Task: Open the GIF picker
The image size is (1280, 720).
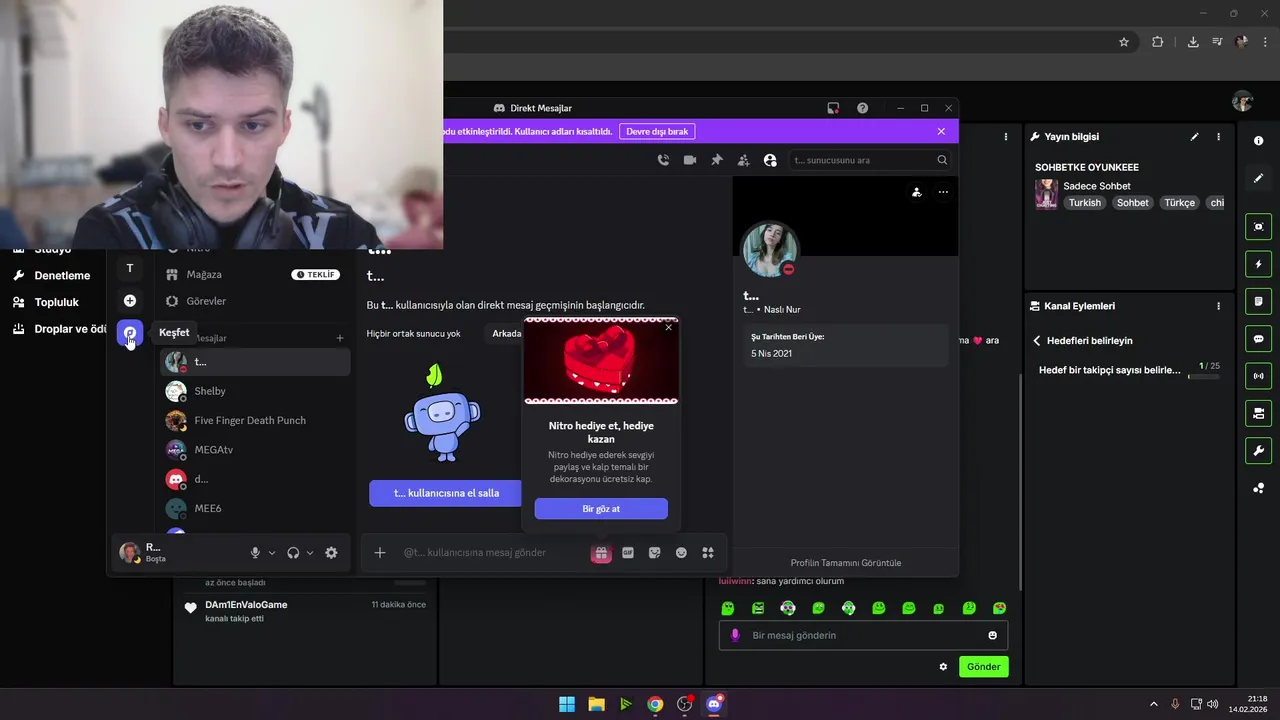Action: click(628, 553)
